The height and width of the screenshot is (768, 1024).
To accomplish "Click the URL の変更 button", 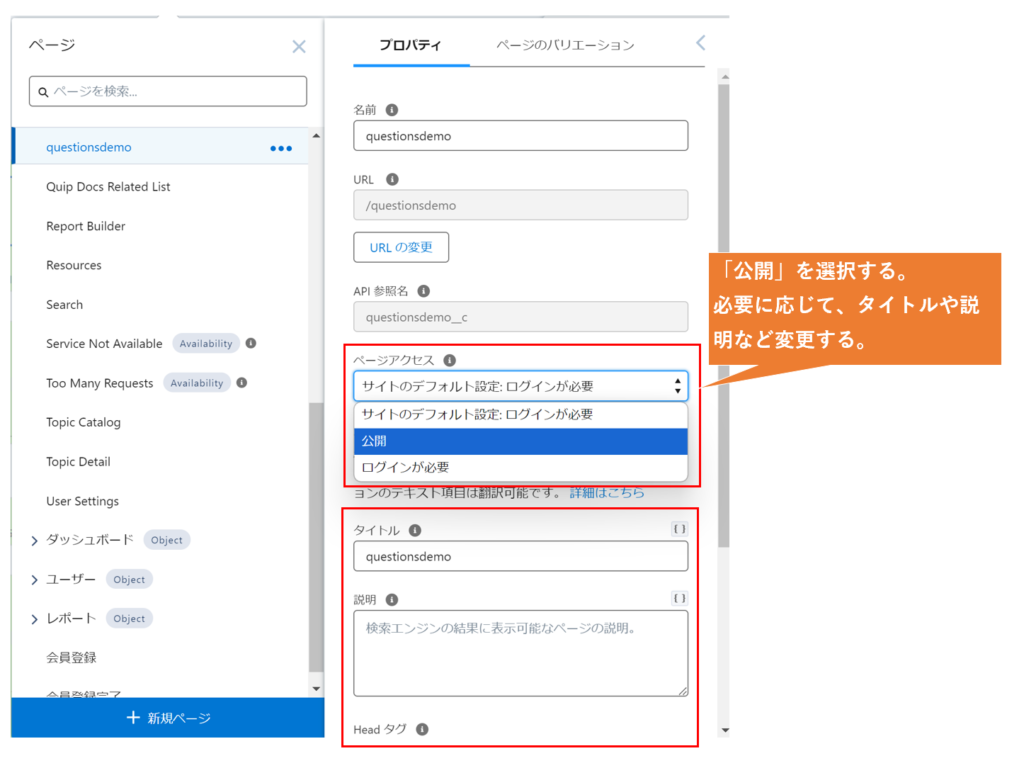I will [x=401, y=247].
